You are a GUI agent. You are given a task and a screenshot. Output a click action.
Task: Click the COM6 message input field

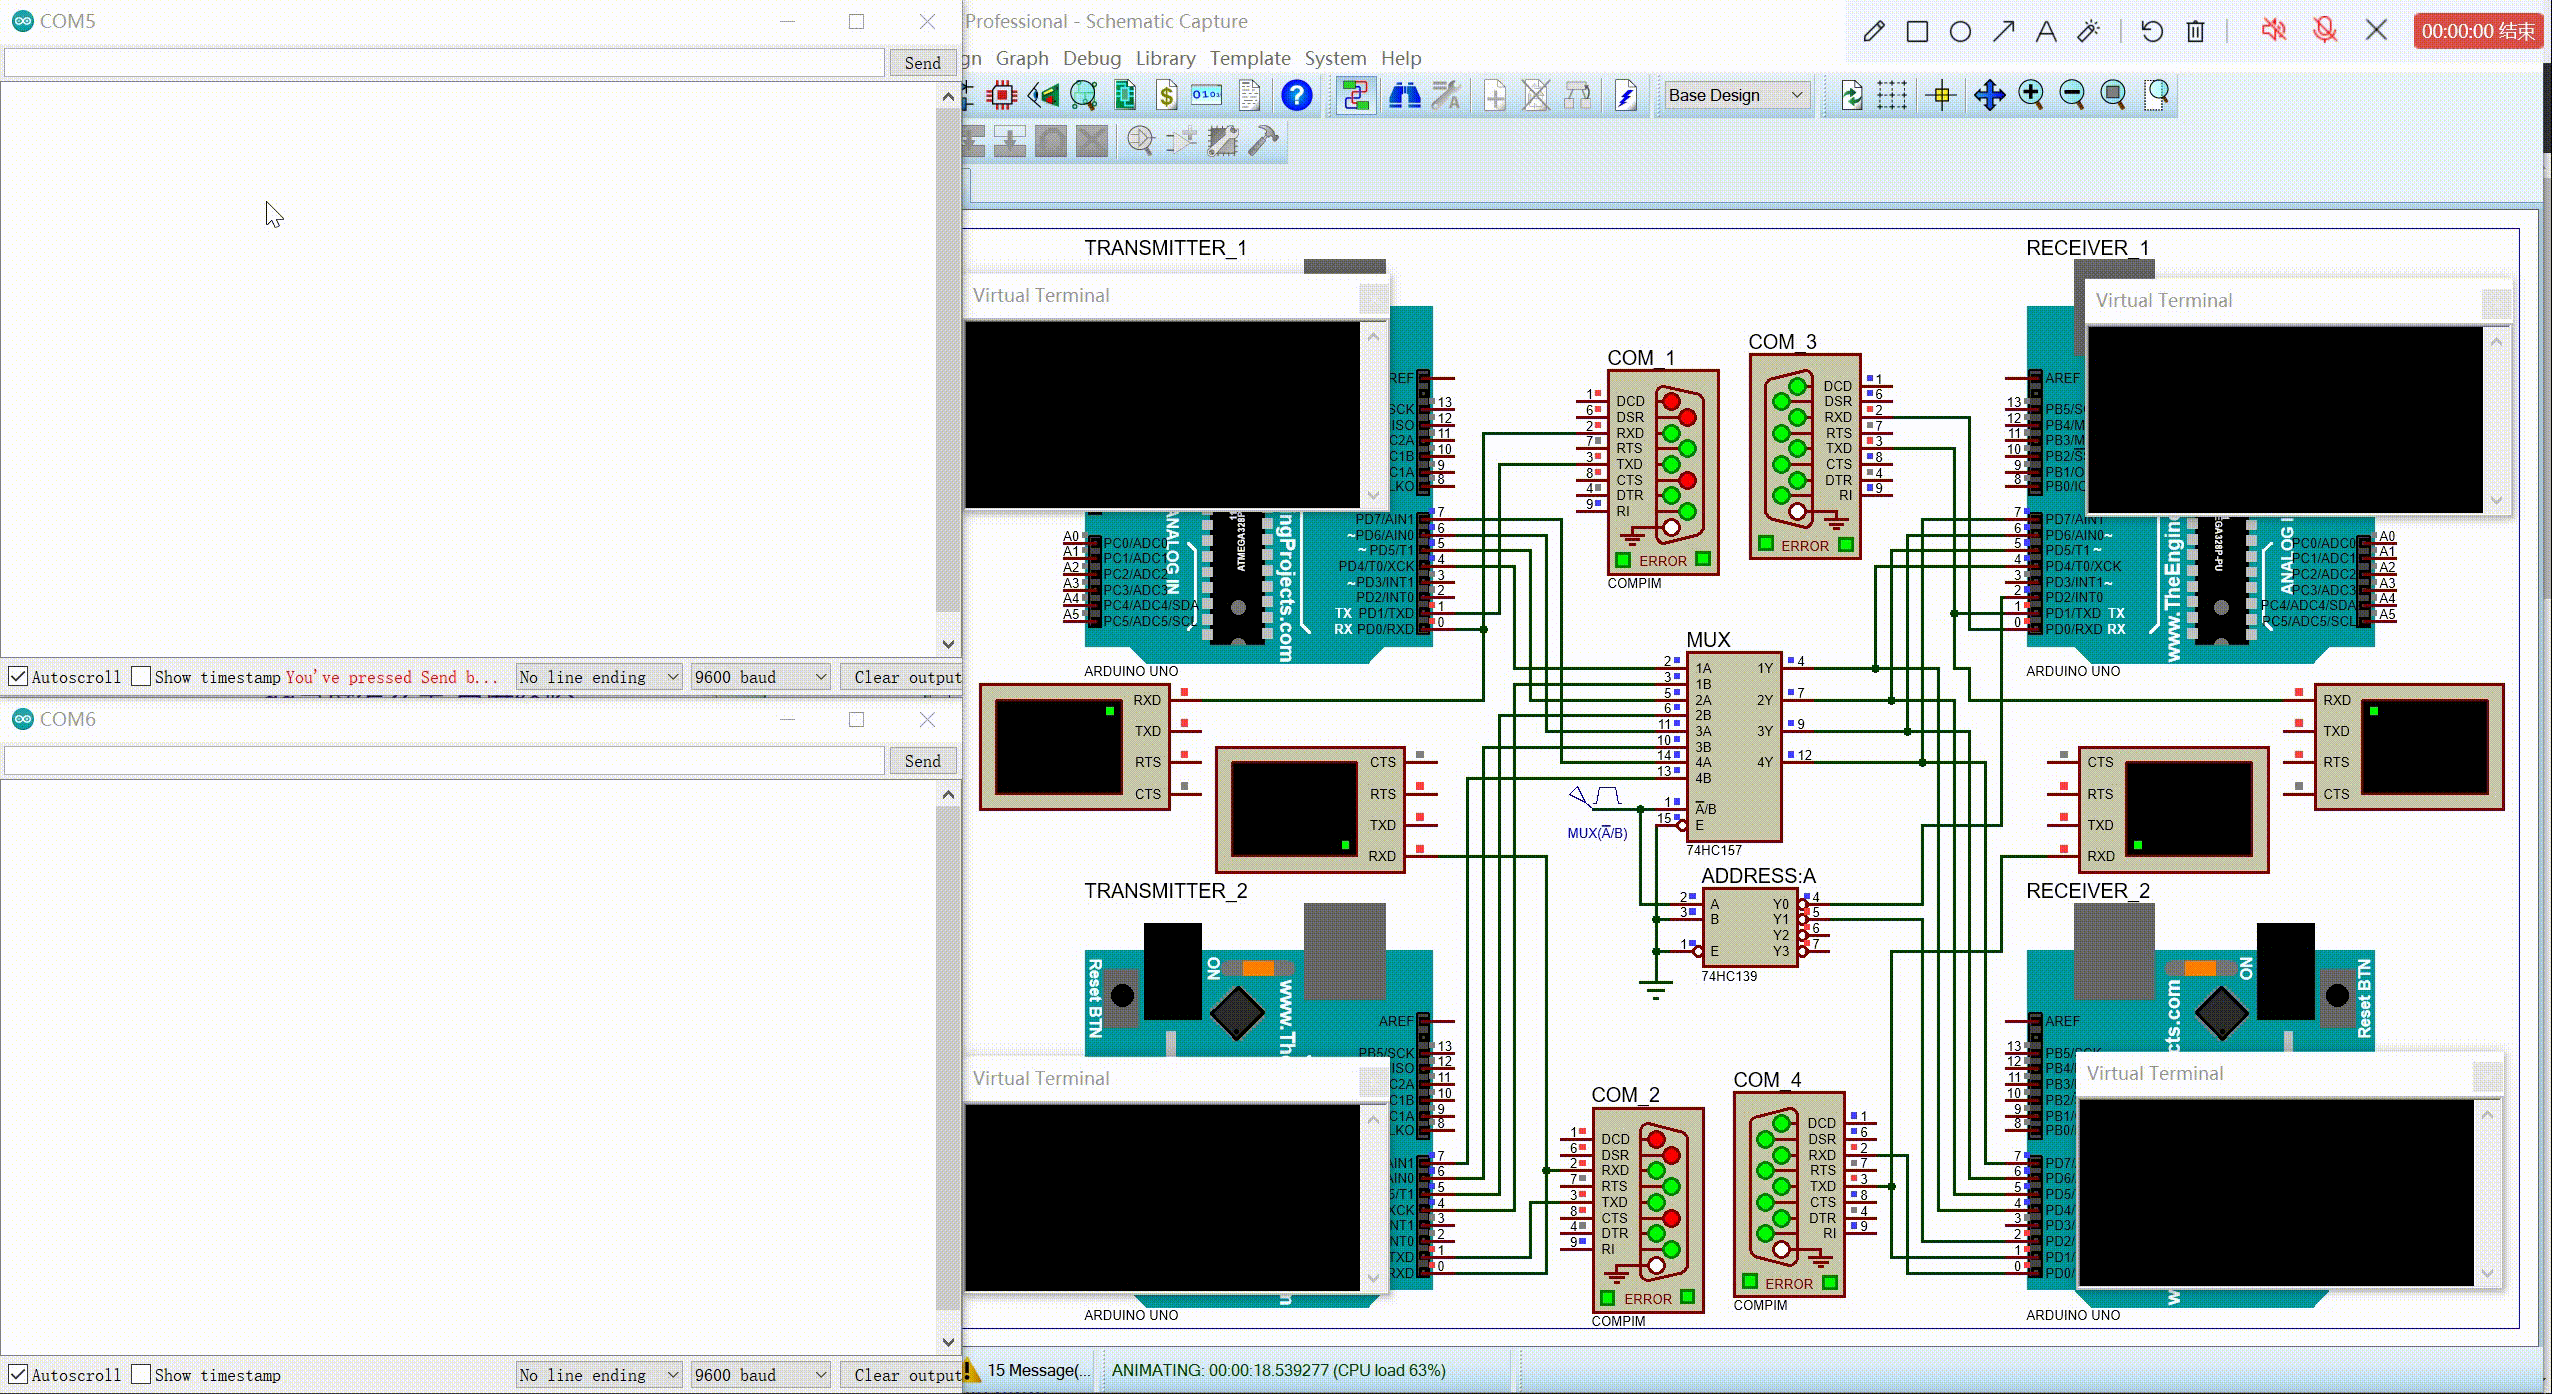point(444,761)
